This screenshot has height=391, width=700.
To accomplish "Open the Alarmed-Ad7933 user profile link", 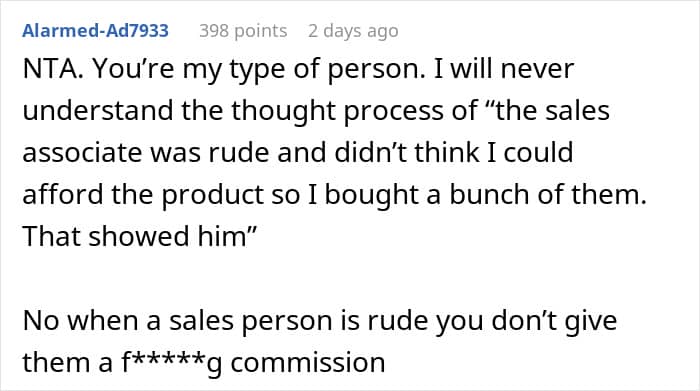I will 96,30.
